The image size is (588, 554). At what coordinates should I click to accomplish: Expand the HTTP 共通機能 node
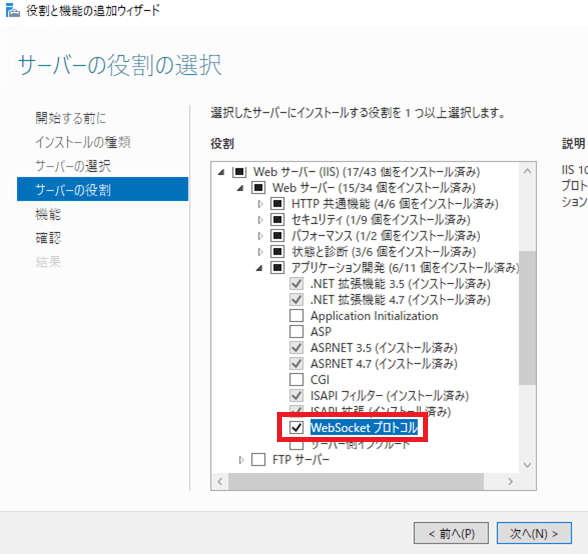click(260, 204)
